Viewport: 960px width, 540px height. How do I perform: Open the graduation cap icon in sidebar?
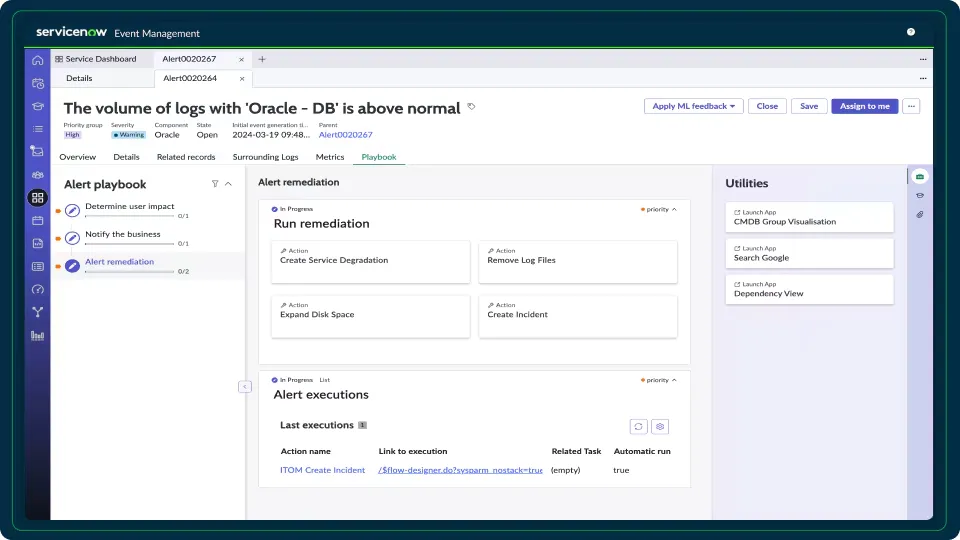coord(37,106)
